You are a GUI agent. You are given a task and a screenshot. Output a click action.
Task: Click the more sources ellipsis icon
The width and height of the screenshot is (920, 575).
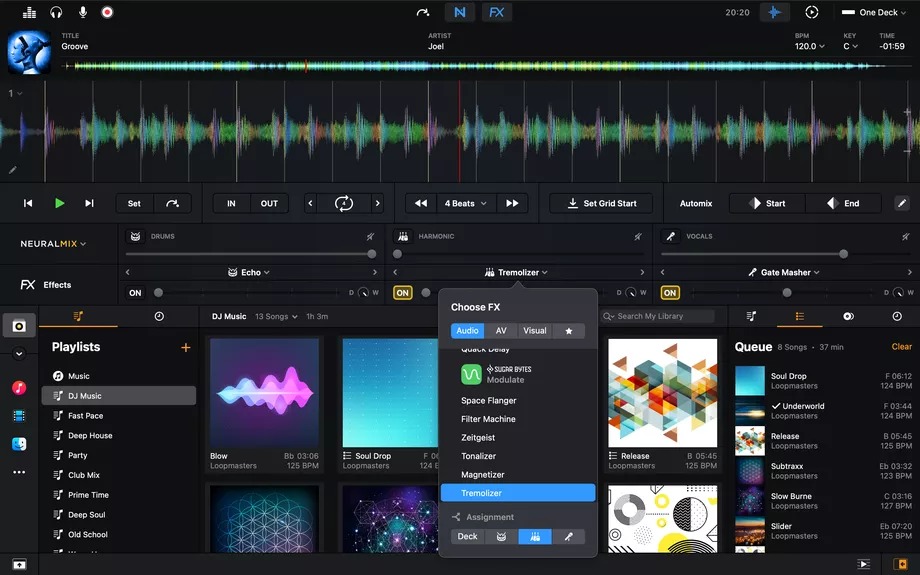click(19, 472)
